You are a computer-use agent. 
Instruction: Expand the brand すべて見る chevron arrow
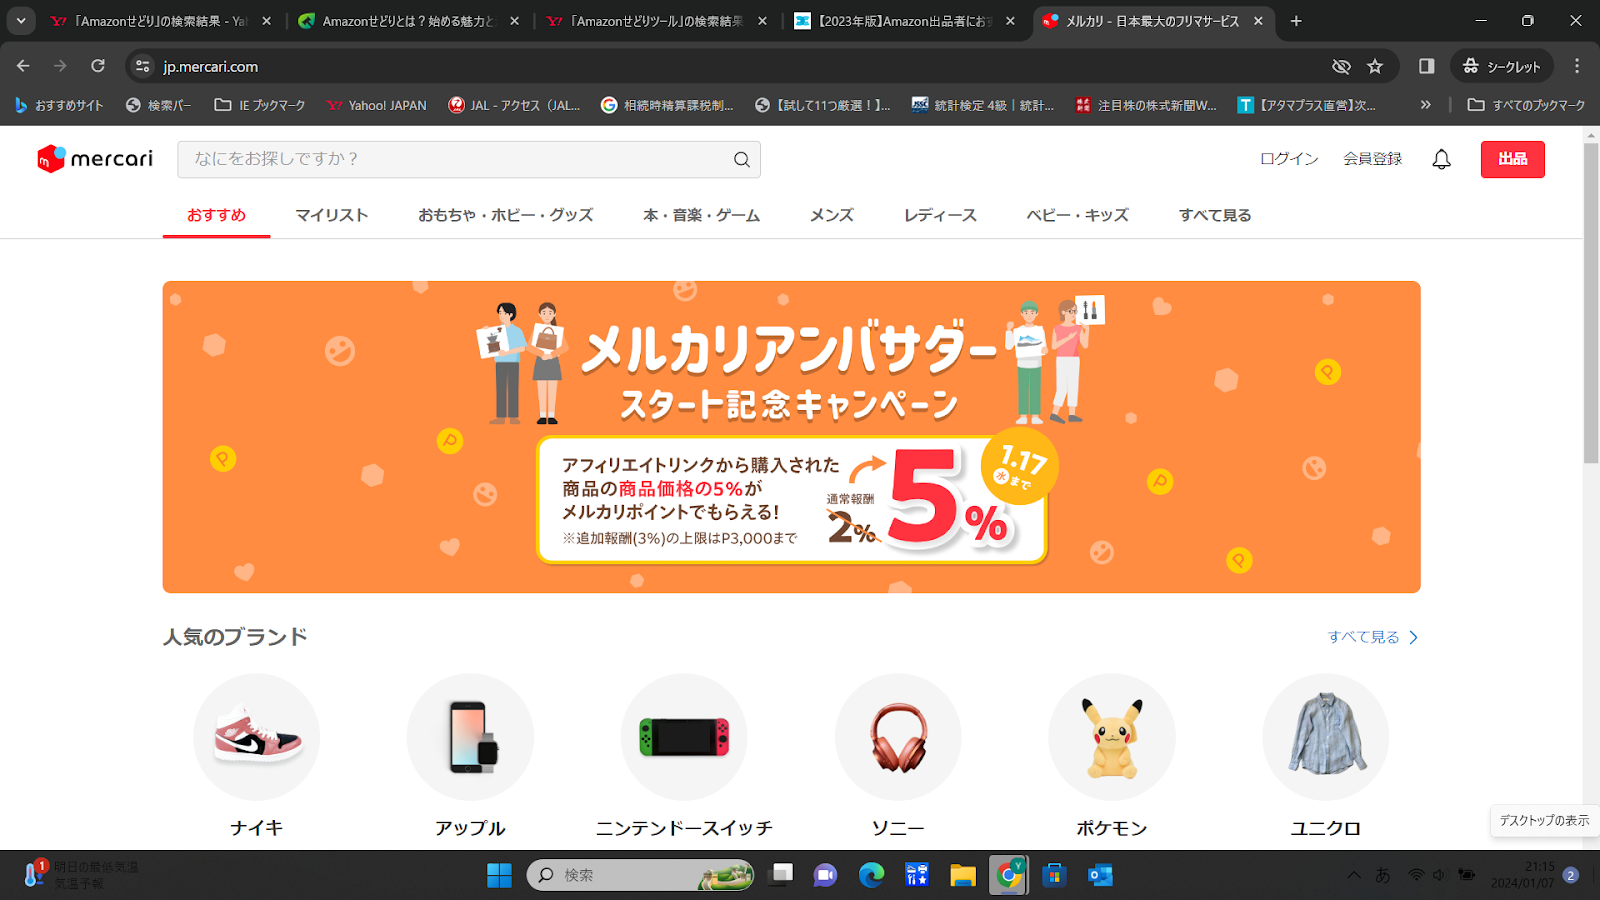tap(1413, 637)
